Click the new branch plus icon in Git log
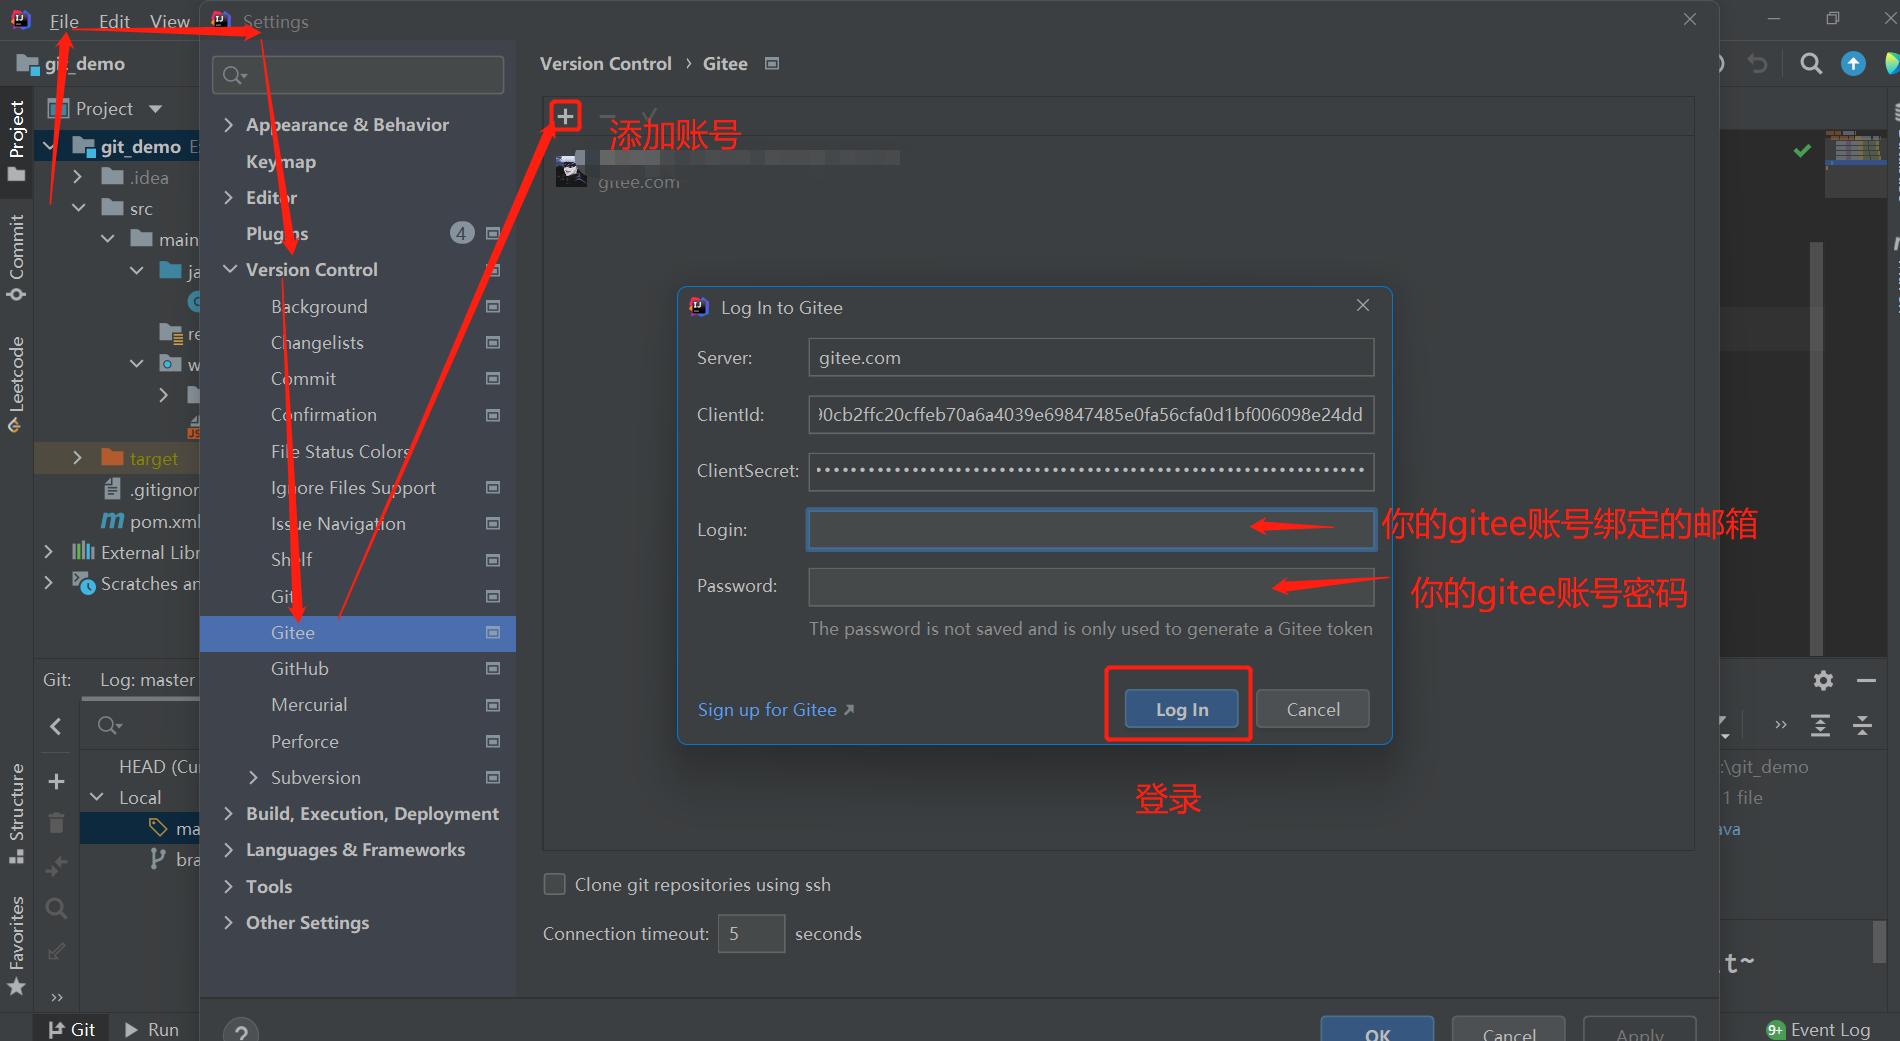The width and height of the screenshot is (1900, 1041). coord(57,781)
